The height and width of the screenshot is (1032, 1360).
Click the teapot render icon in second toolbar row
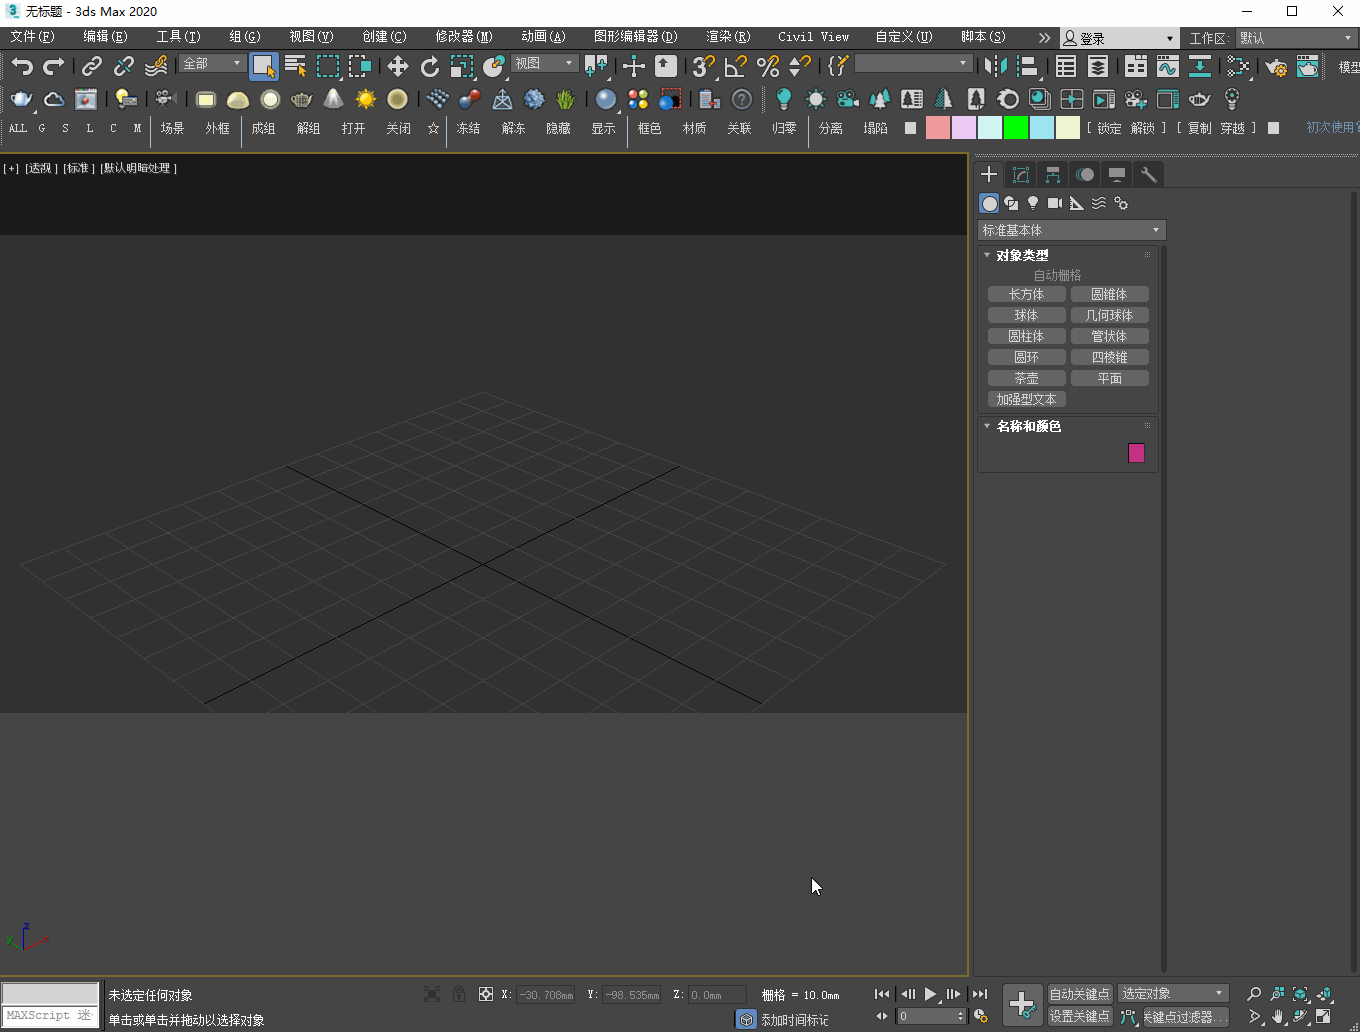21,99
